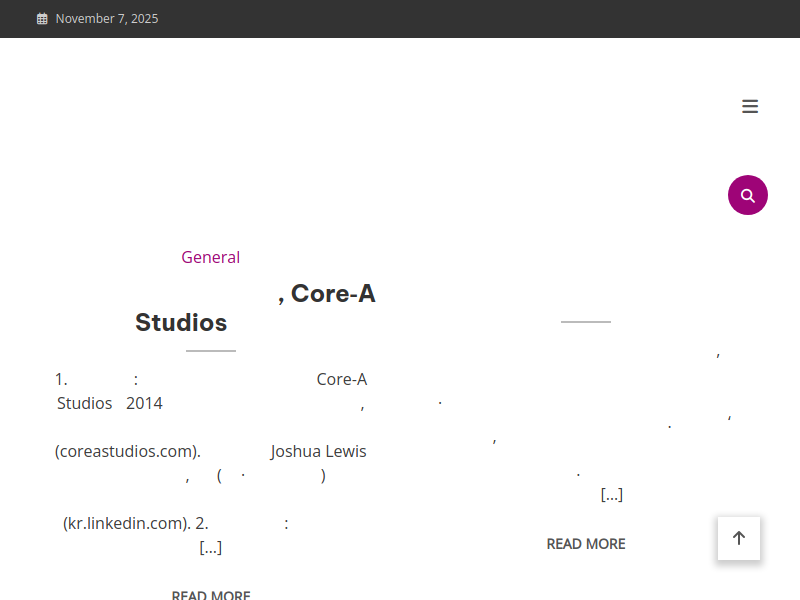Click READ MORE under the right-hand post
800x600 pixels.
pyautogui.click(x=586, y=544)
